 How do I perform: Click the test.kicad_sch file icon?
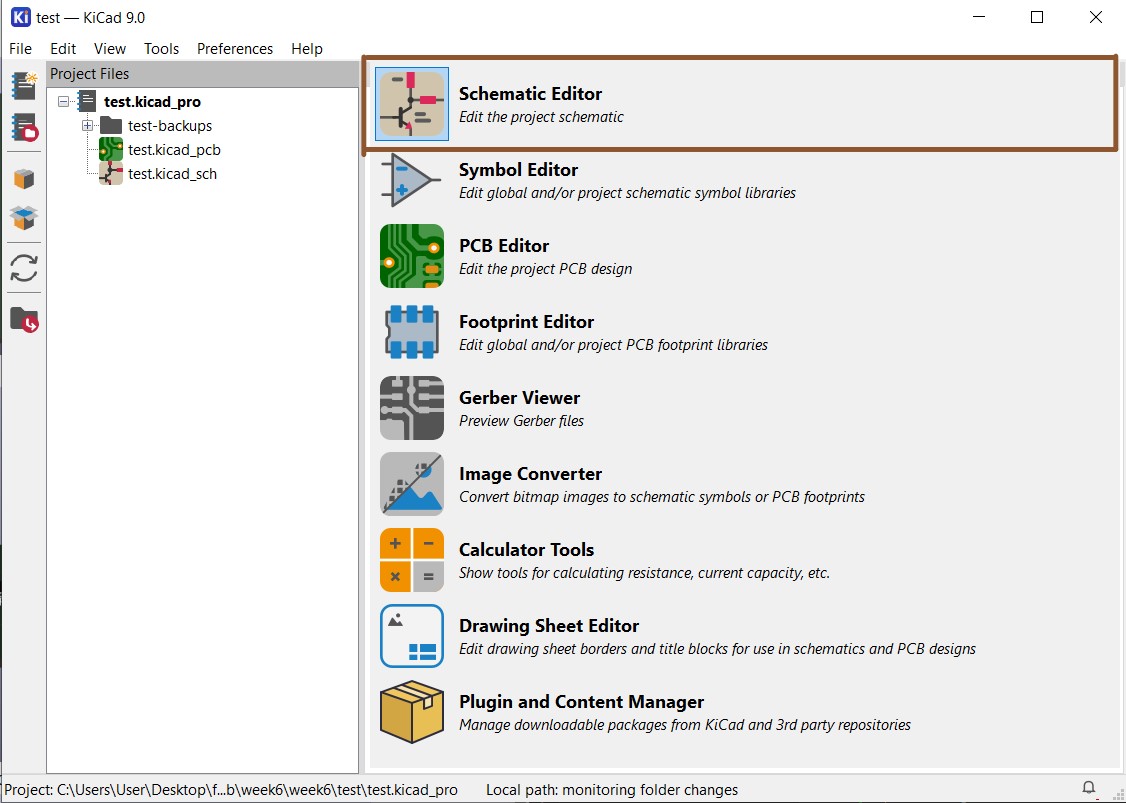pos(111,174)
